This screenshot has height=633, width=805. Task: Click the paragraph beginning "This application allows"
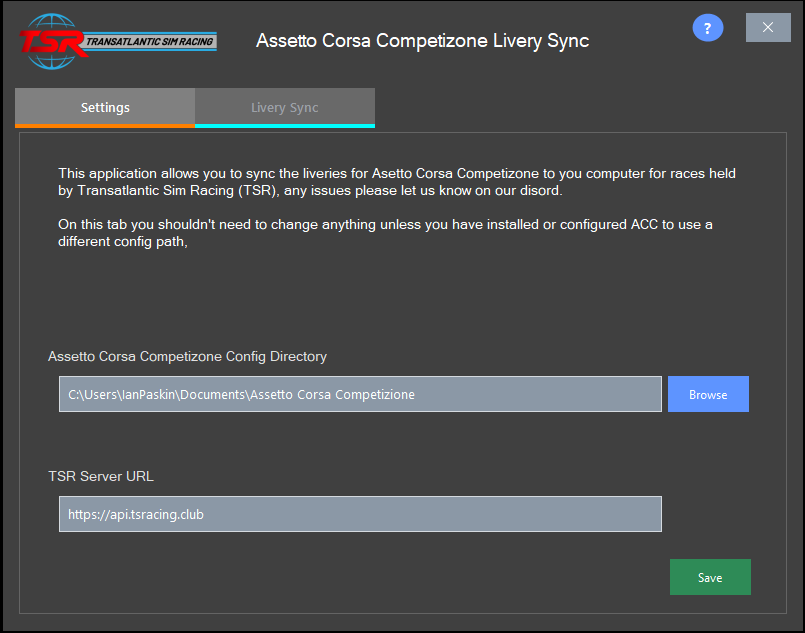pos(397,182)
